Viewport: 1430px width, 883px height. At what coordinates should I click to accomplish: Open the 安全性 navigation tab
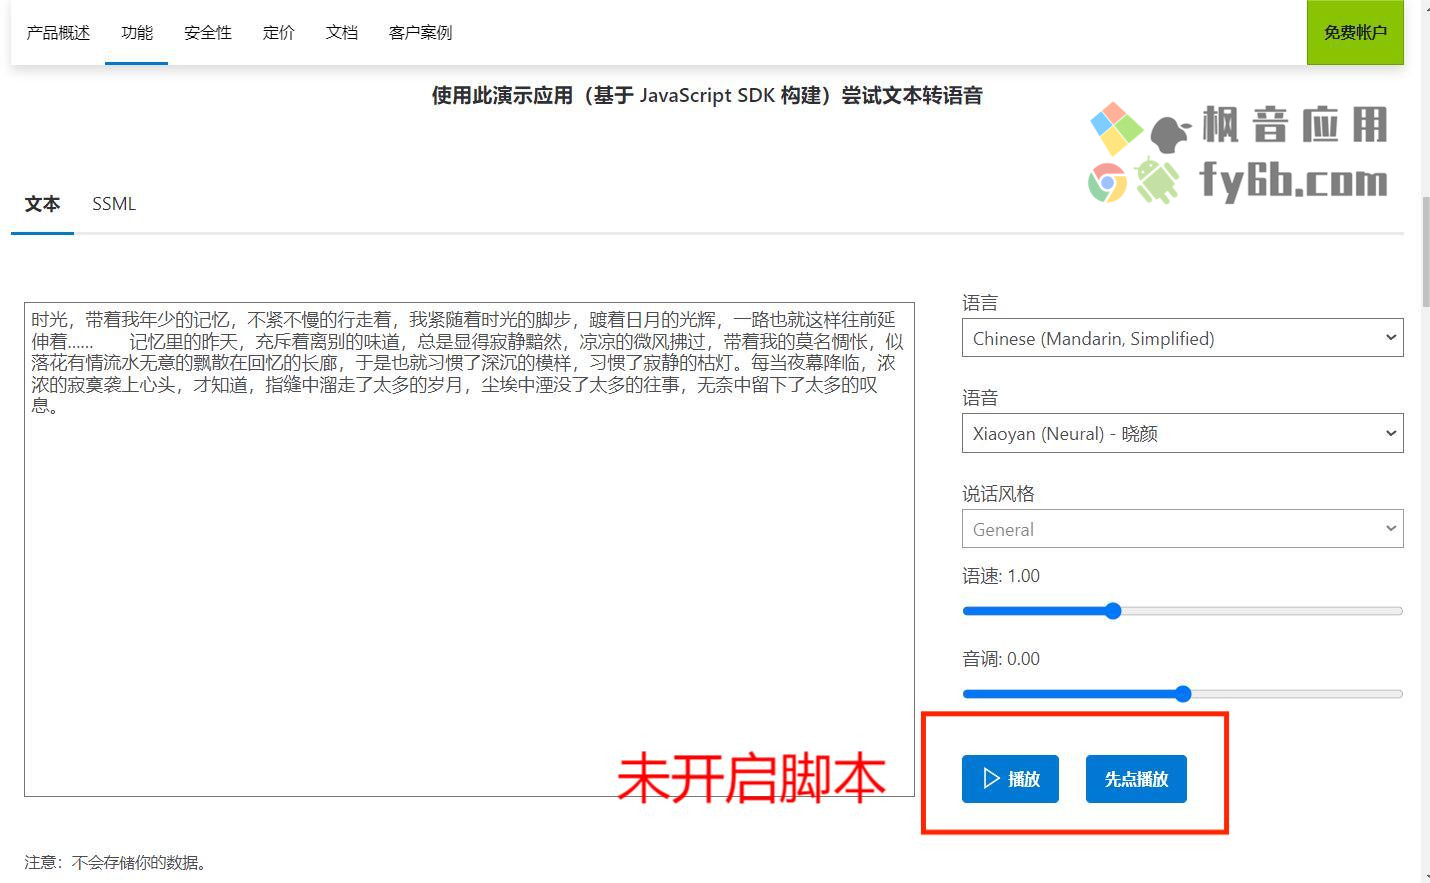tap(208, 33)
